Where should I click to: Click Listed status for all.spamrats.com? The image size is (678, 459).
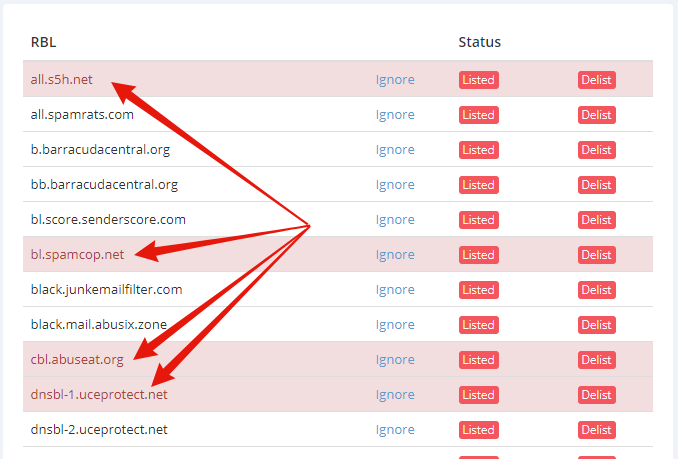point(479,115)
